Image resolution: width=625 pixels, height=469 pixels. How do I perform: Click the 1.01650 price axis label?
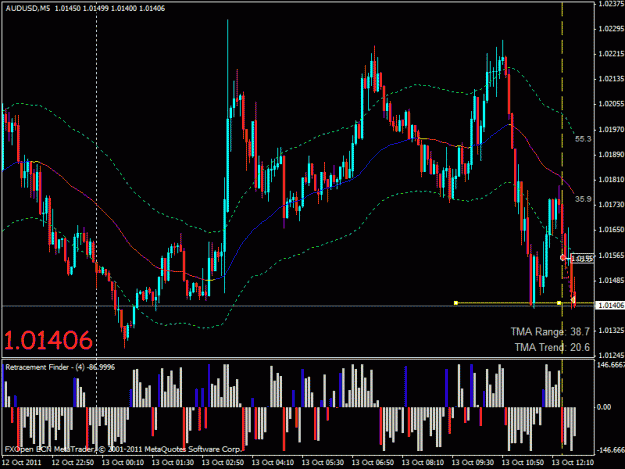pyautogui.click(x=611, y=230)
